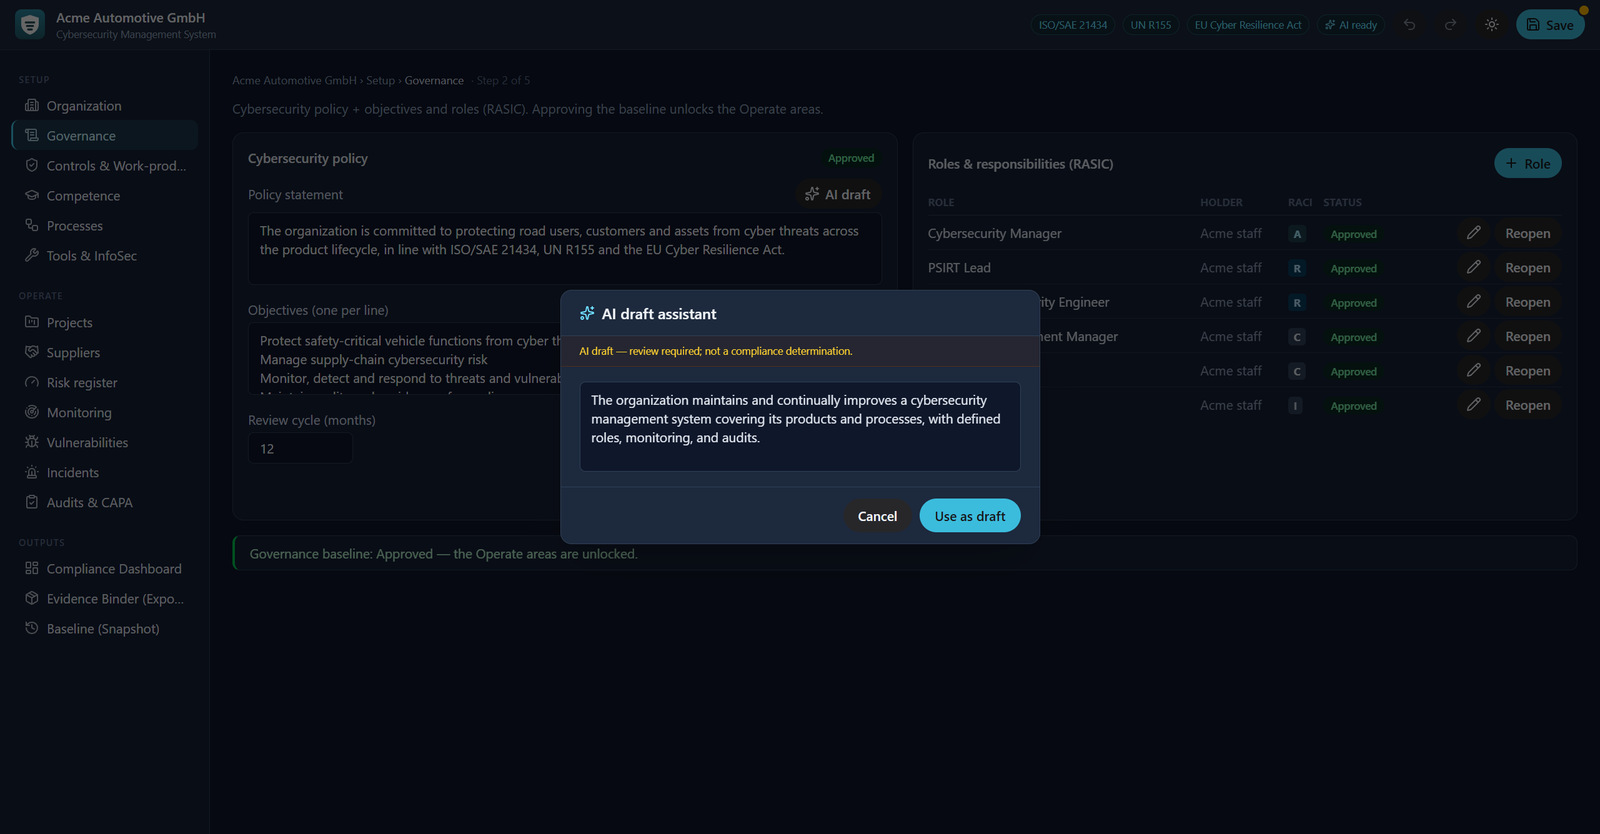Click the Incidents siren icon
1600x834 pixels.
tap(32, 472)
